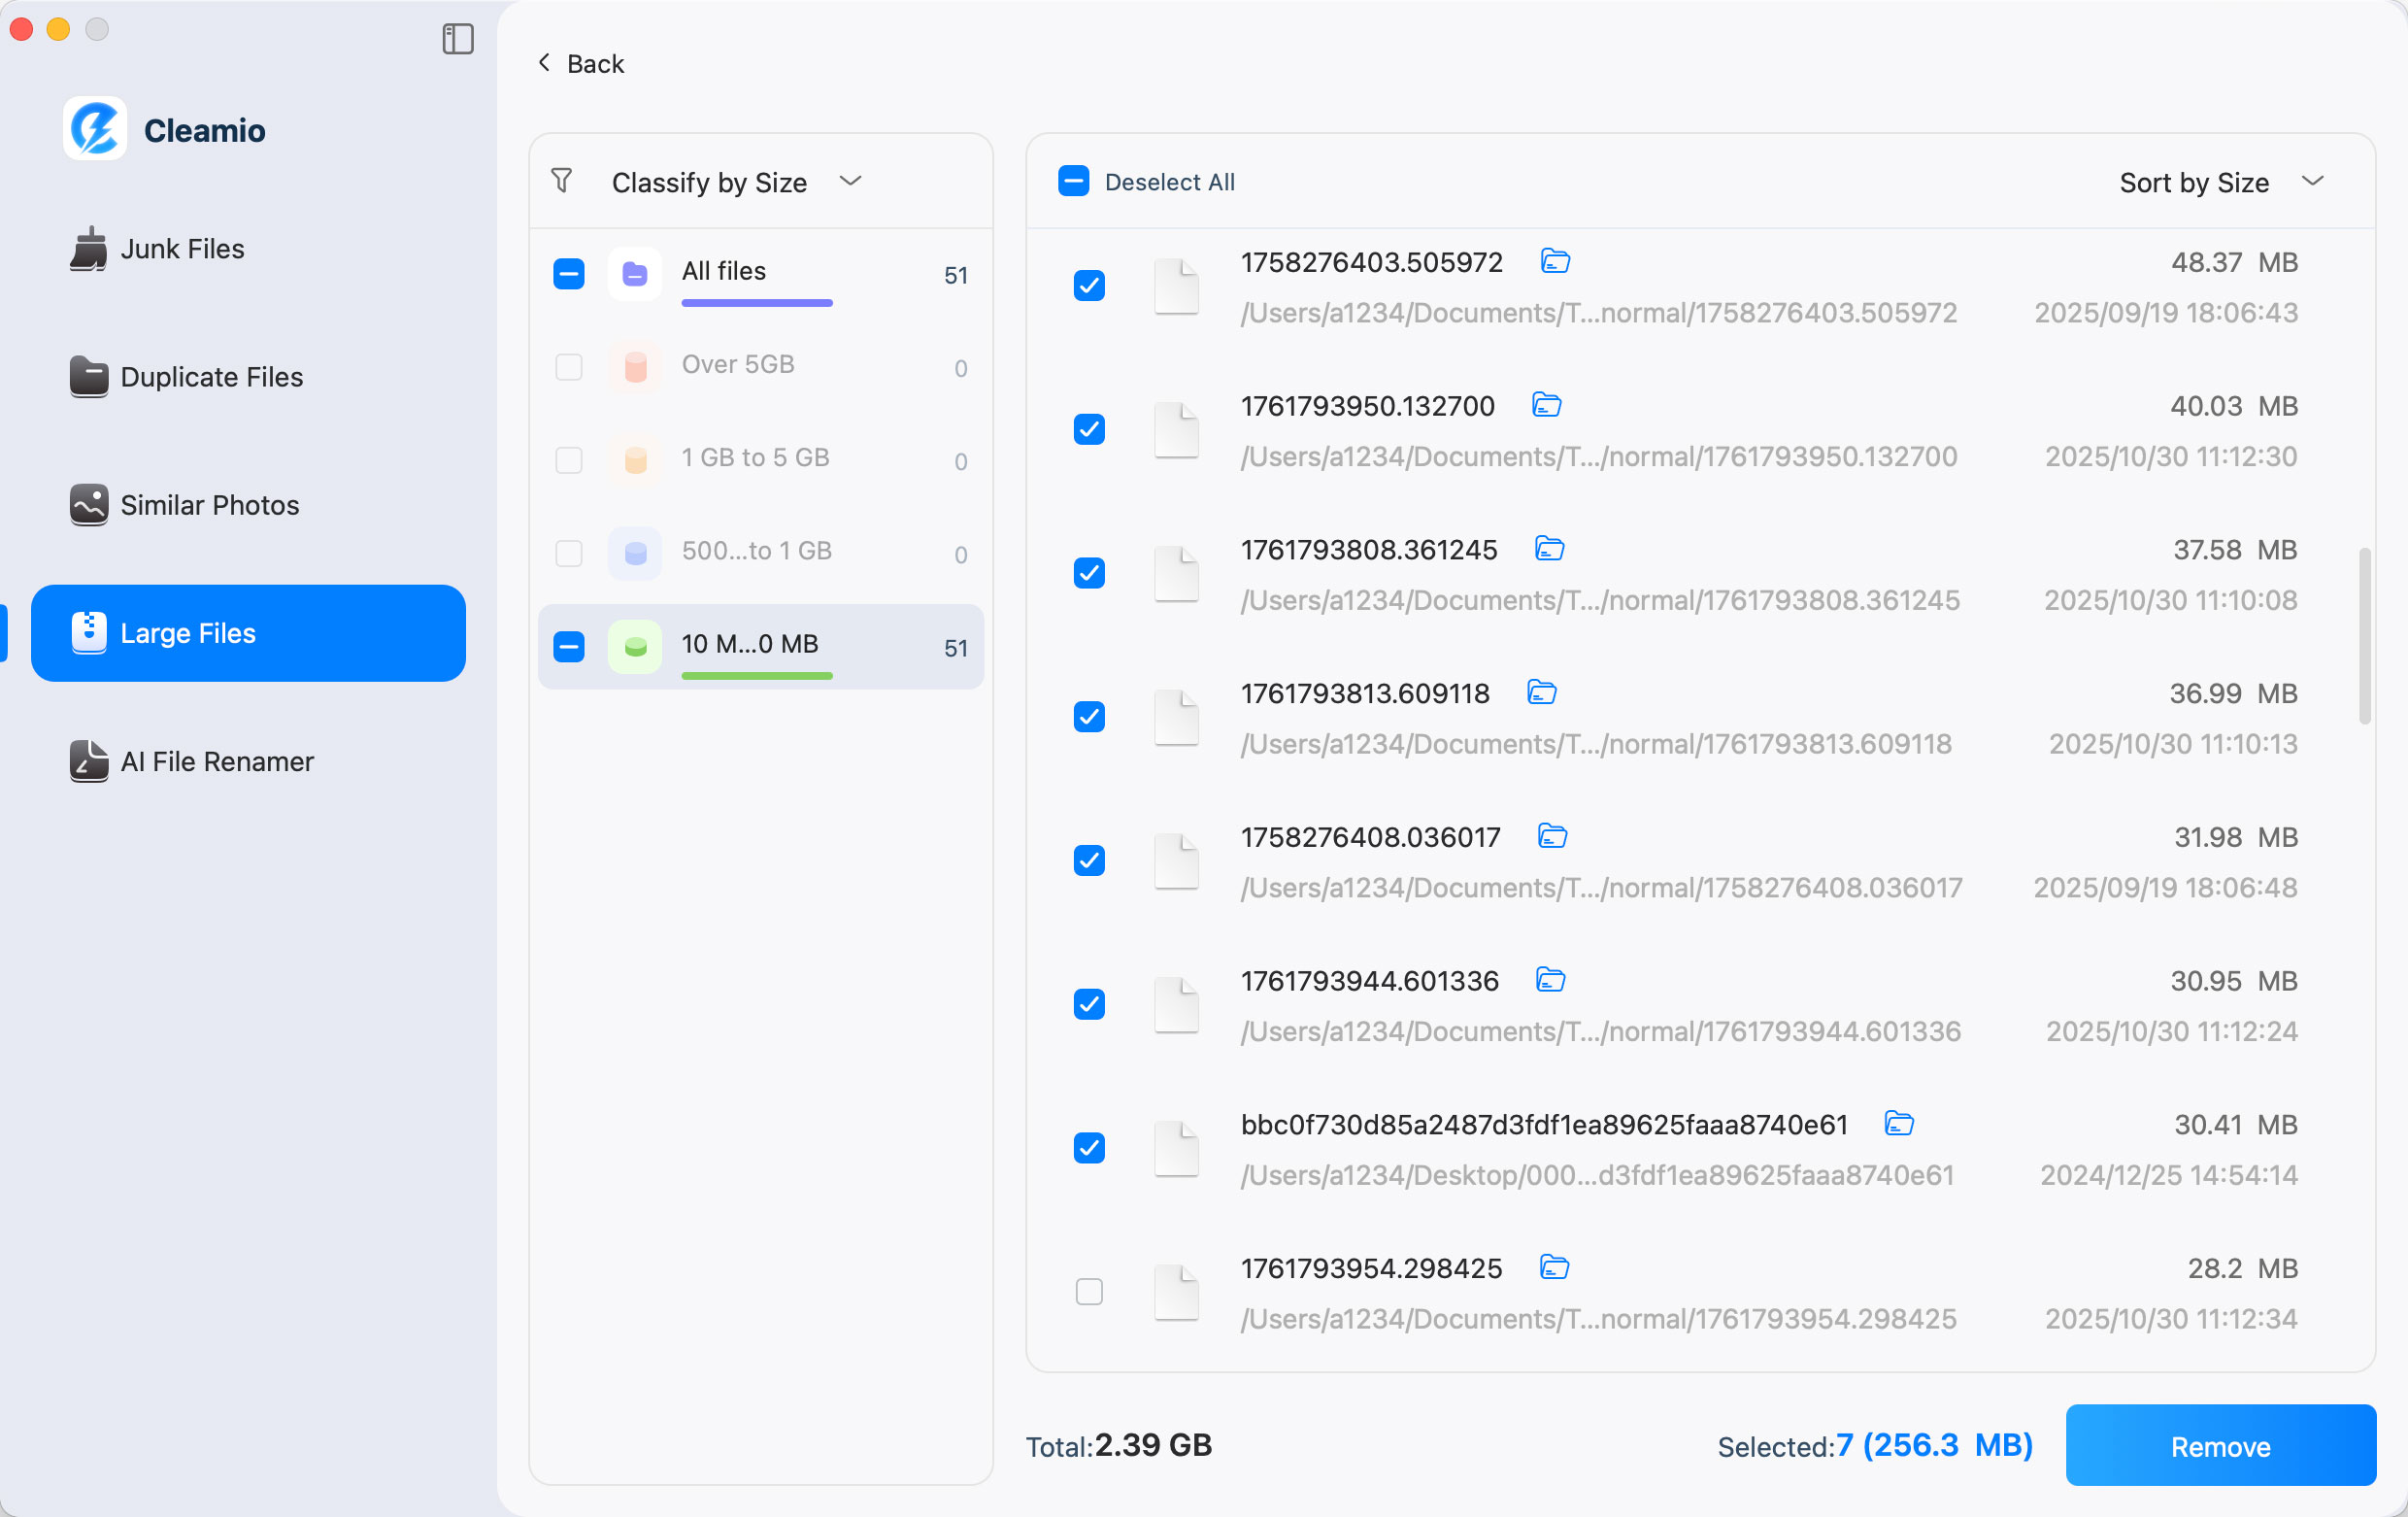
Task: Select the Junk Files broom icon
Action: click(x=89, y=249)
